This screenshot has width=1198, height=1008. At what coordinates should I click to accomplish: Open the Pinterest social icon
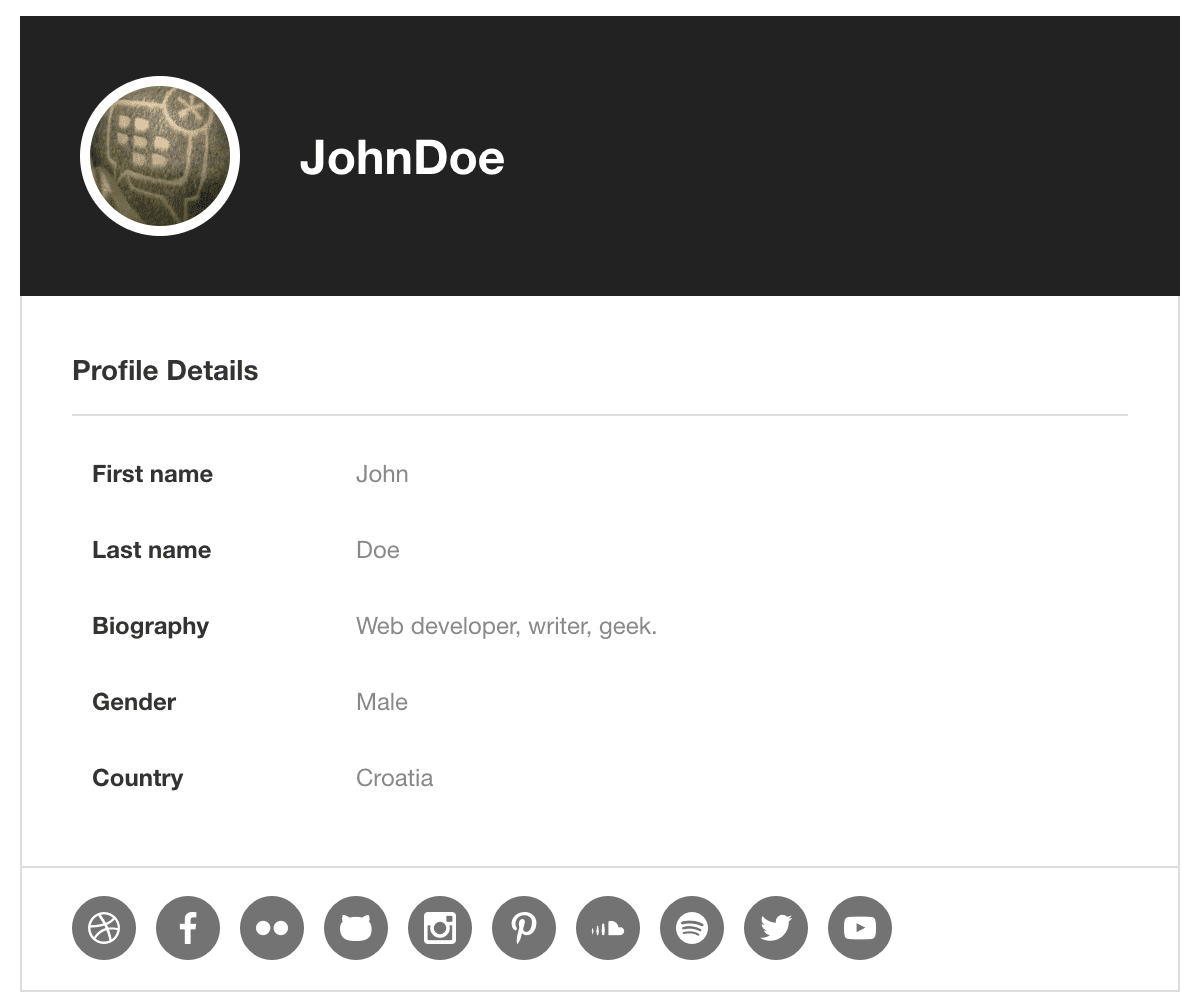[x=524, y=928]
